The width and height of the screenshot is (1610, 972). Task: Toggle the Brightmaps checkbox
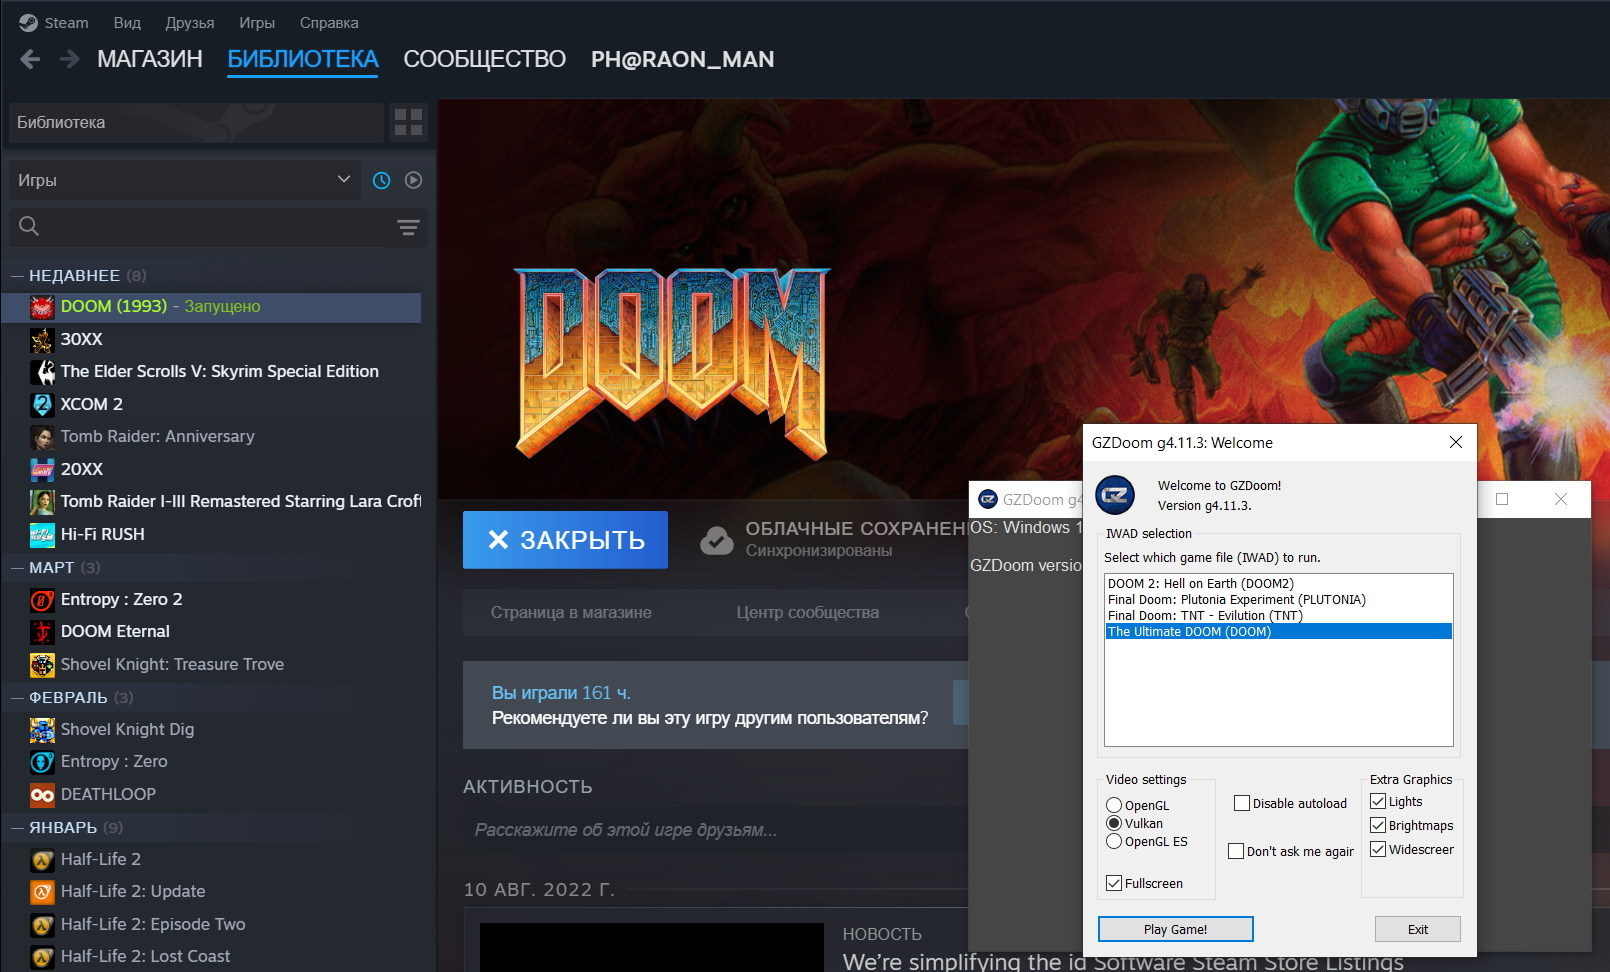[1378, 825]
